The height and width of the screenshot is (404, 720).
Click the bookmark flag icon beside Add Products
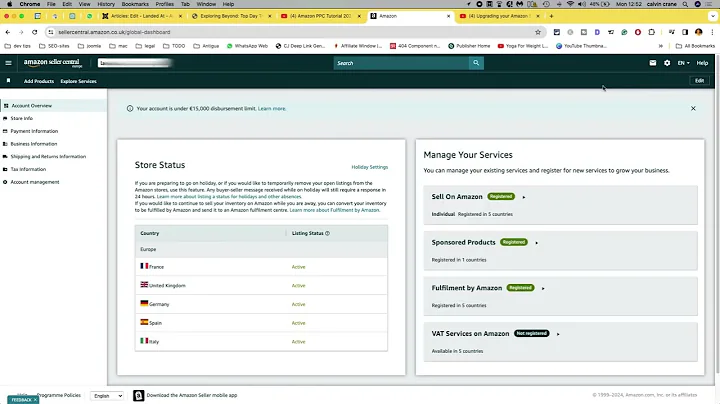(x=8, y=81)
